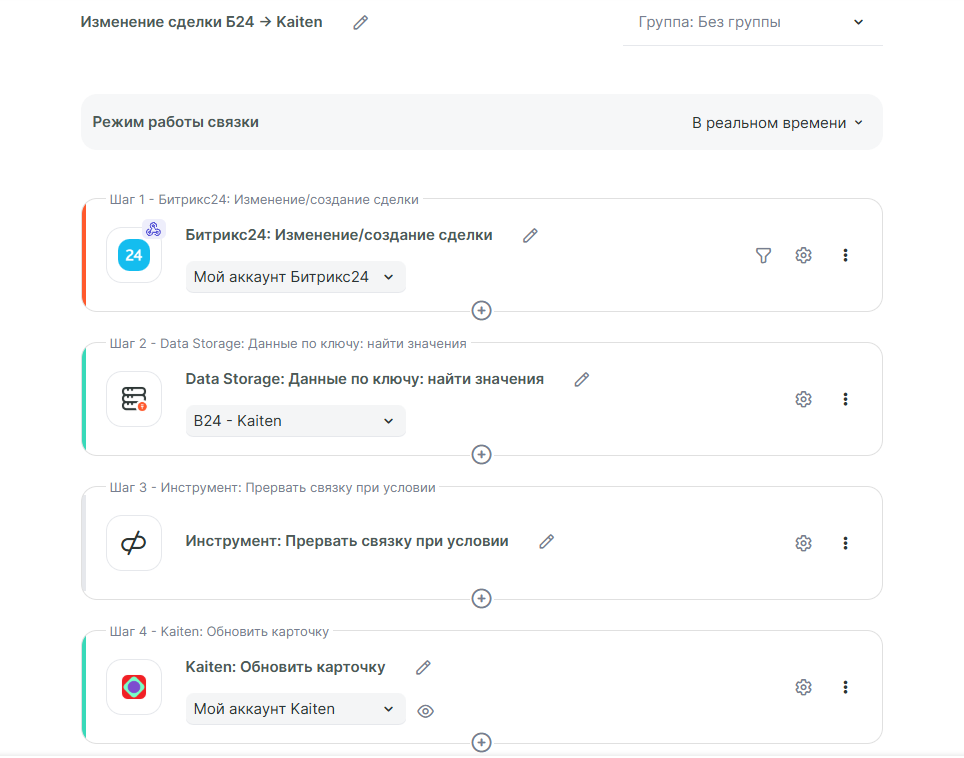Click the Data Storage database icon

[133, 399]
